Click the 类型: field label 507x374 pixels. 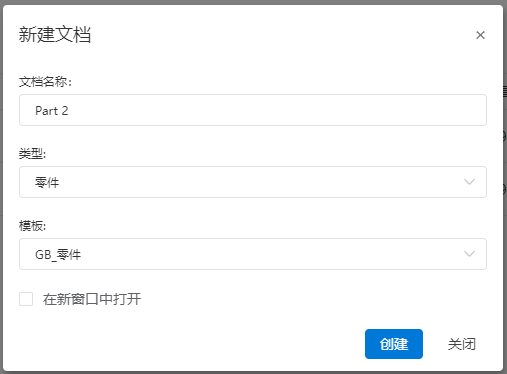[x=32, y=154]
